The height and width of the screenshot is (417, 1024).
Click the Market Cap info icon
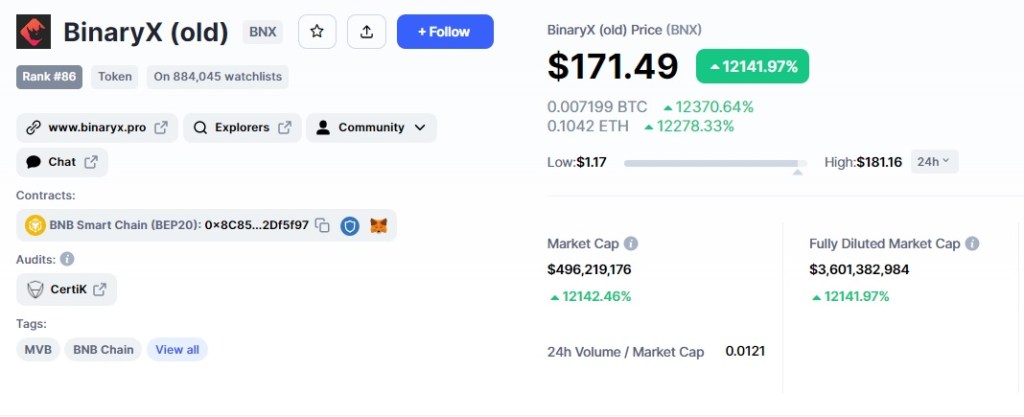click(630, 243)
